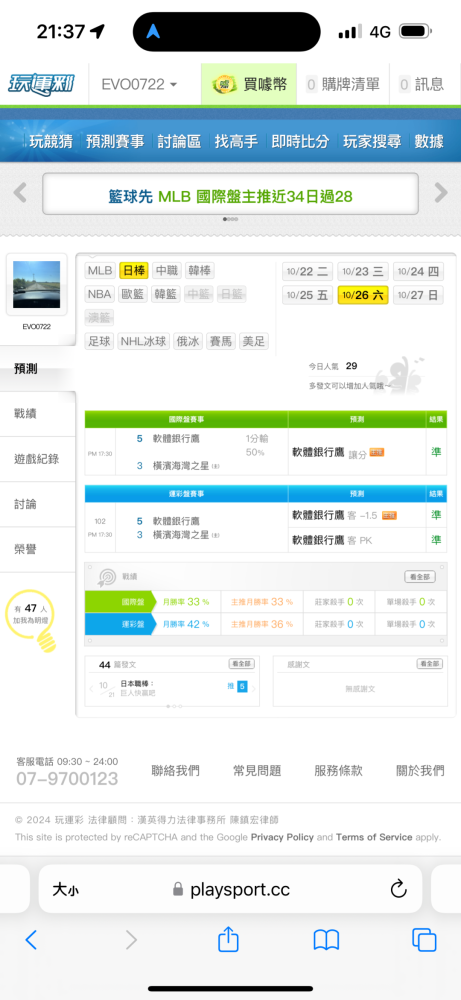Switch to the 榮譽 sidebar tab
The image size is (461, 1000).
[38, 550]
